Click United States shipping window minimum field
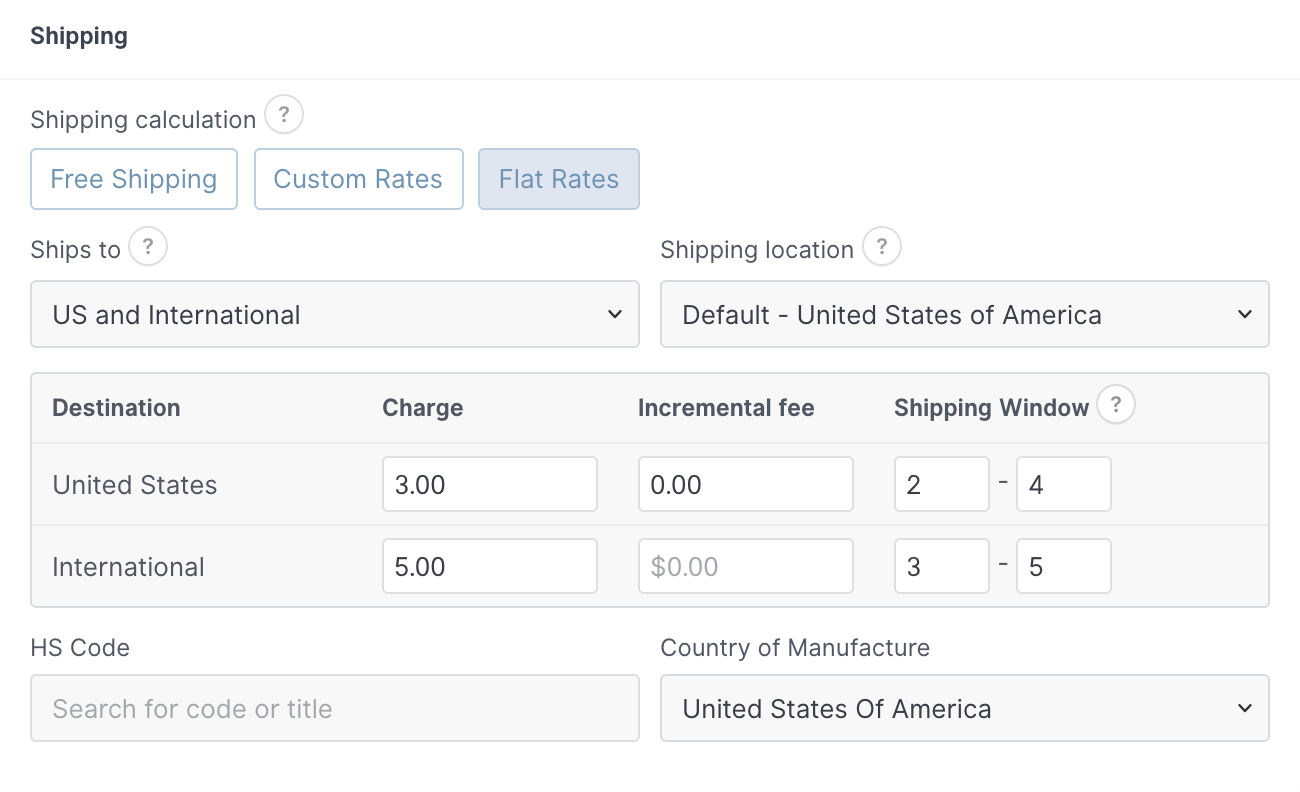 pos(942,485)
